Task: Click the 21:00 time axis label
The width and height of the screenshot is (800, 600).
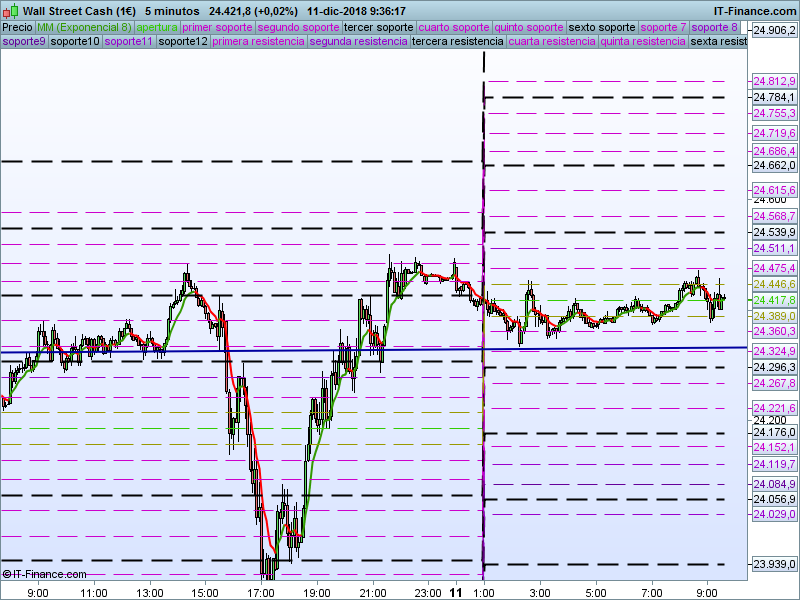Action: click(373, 593)
